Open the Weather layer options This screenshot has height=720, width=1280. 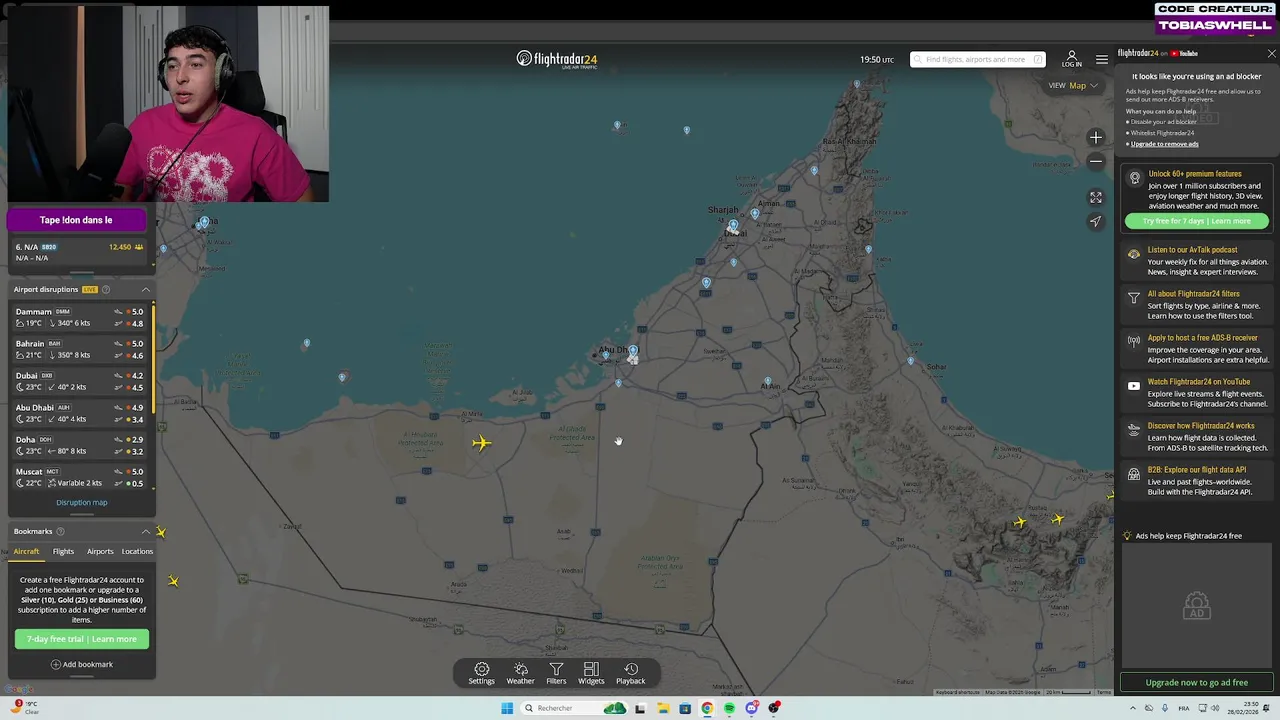click(520, 673)
